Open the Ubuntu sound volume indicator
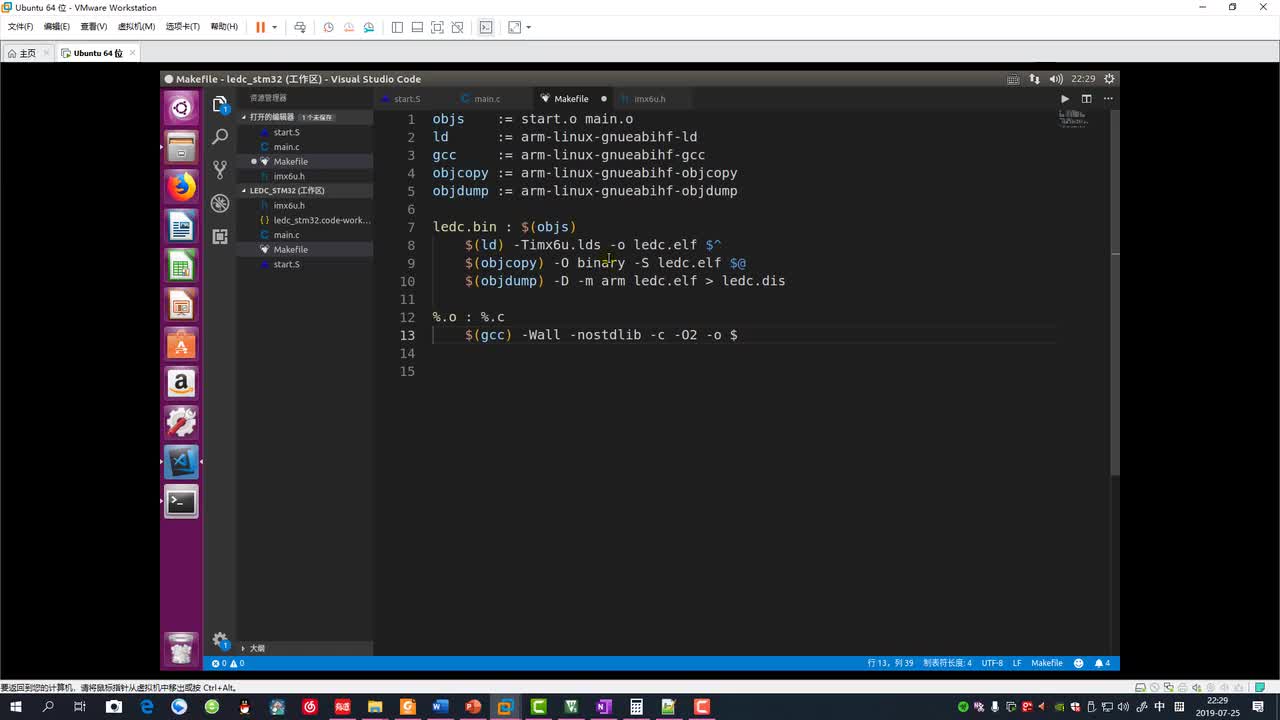The image size is (1280, 720). 1056,79
